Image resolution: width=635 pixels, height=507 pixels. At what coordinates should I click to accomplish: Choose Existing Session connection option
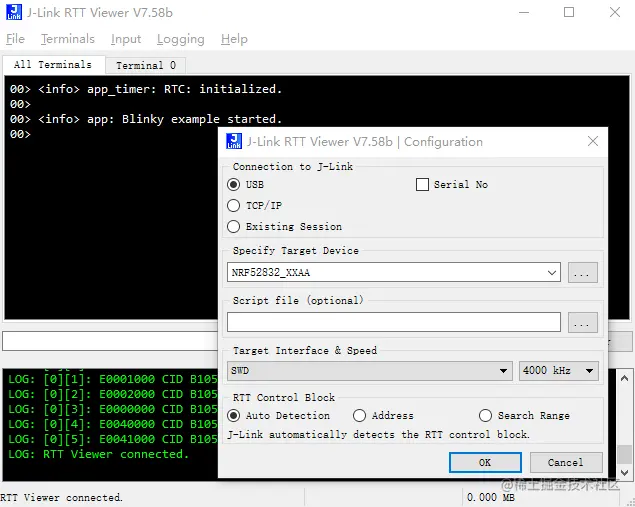[234, 226]
